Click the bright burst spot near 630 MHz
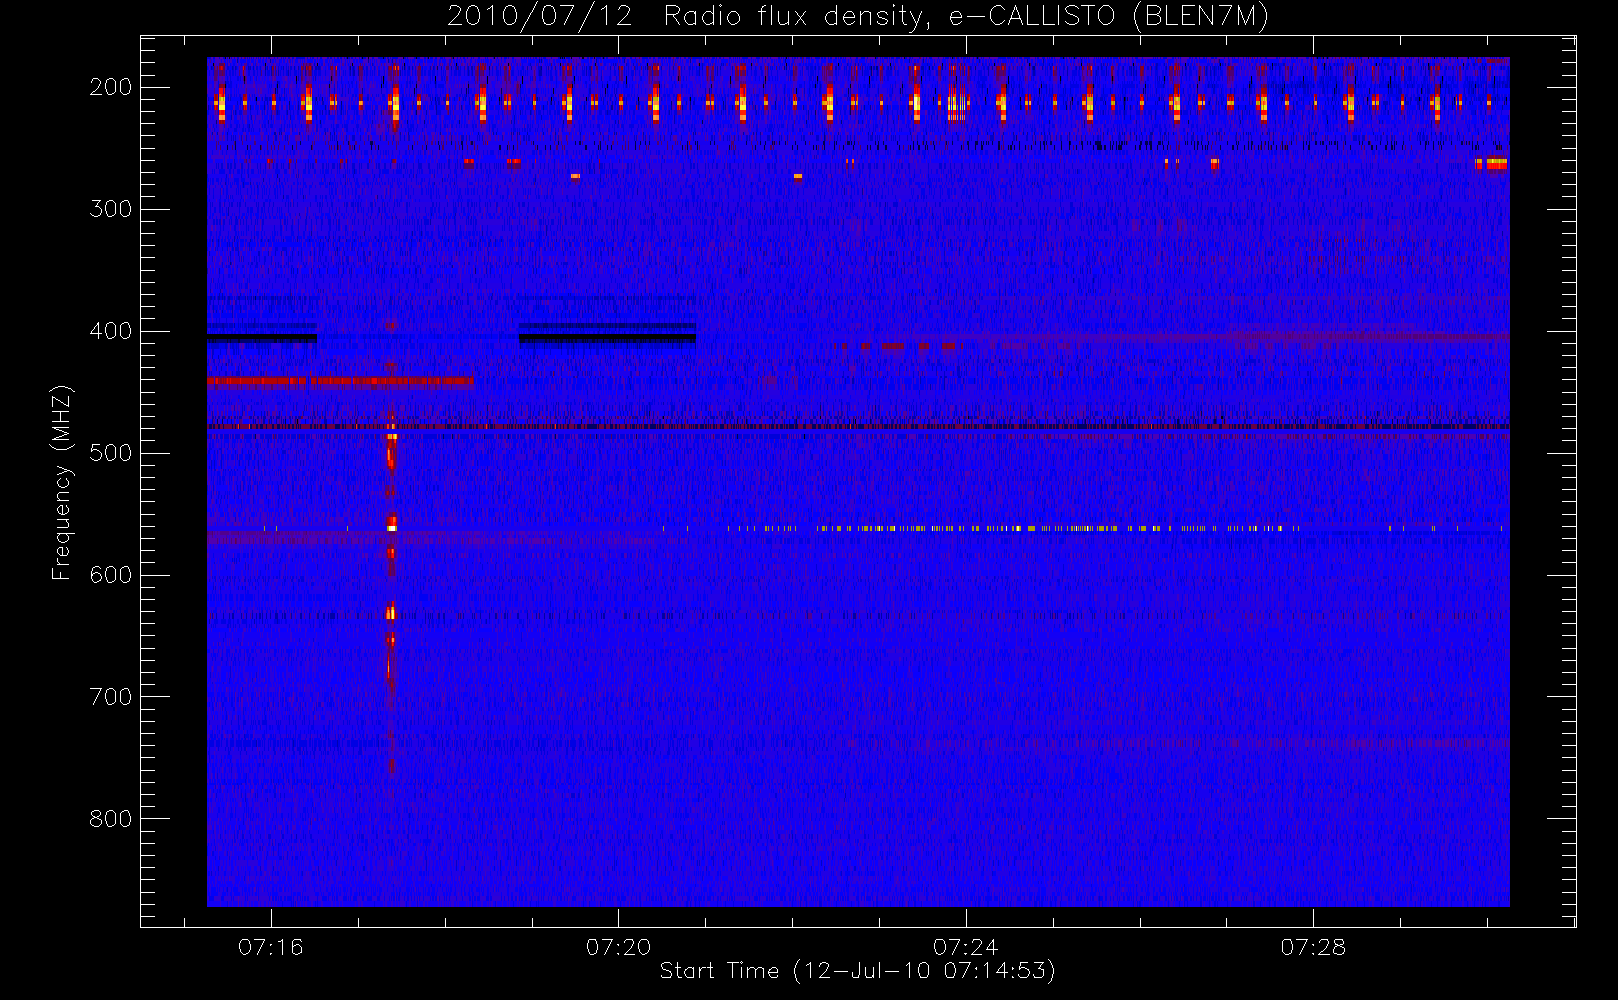 pos(391,613)
